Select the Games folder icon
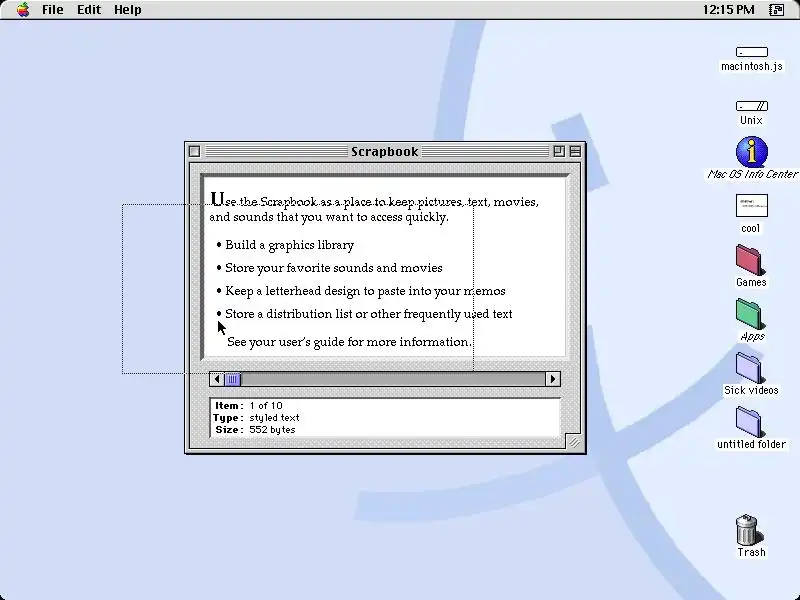 [749, 260]
